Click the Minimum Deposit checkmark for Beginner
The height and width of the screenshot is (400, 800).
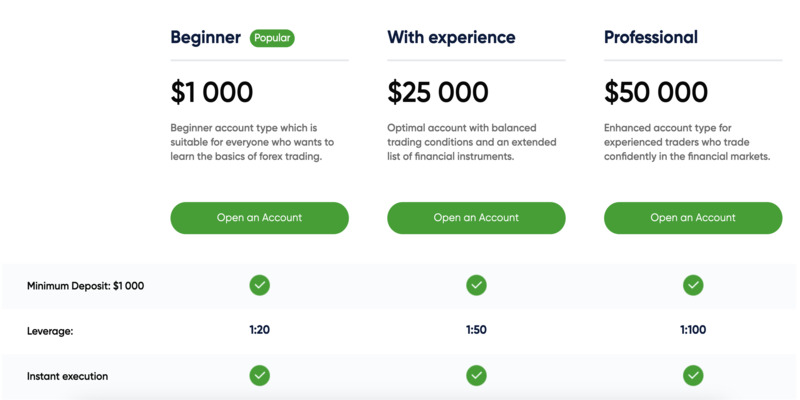[x=259, y=285]
